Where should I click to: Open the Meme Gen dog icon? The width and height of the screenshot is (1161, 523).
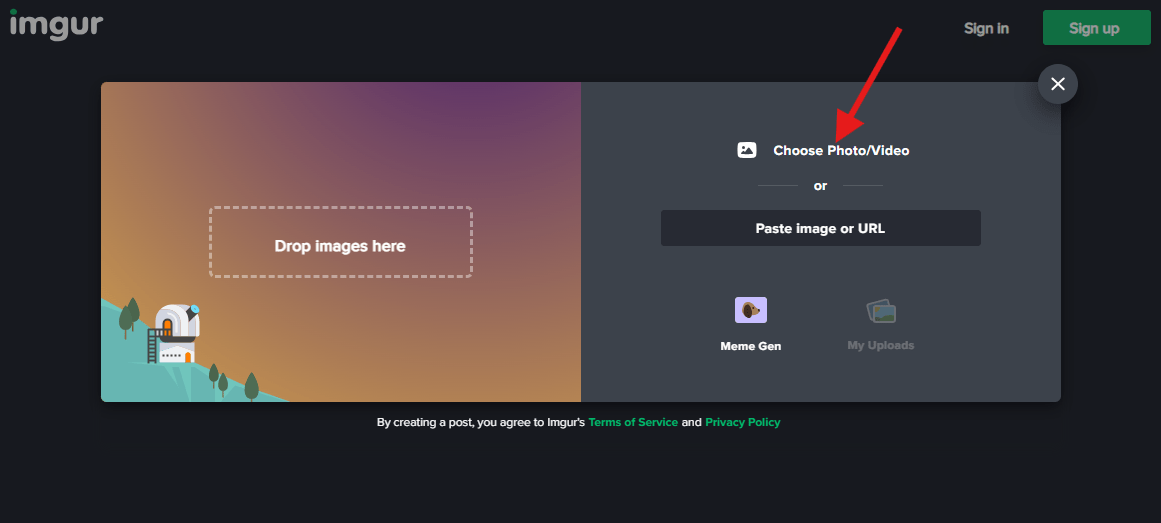tap(750, 310)
